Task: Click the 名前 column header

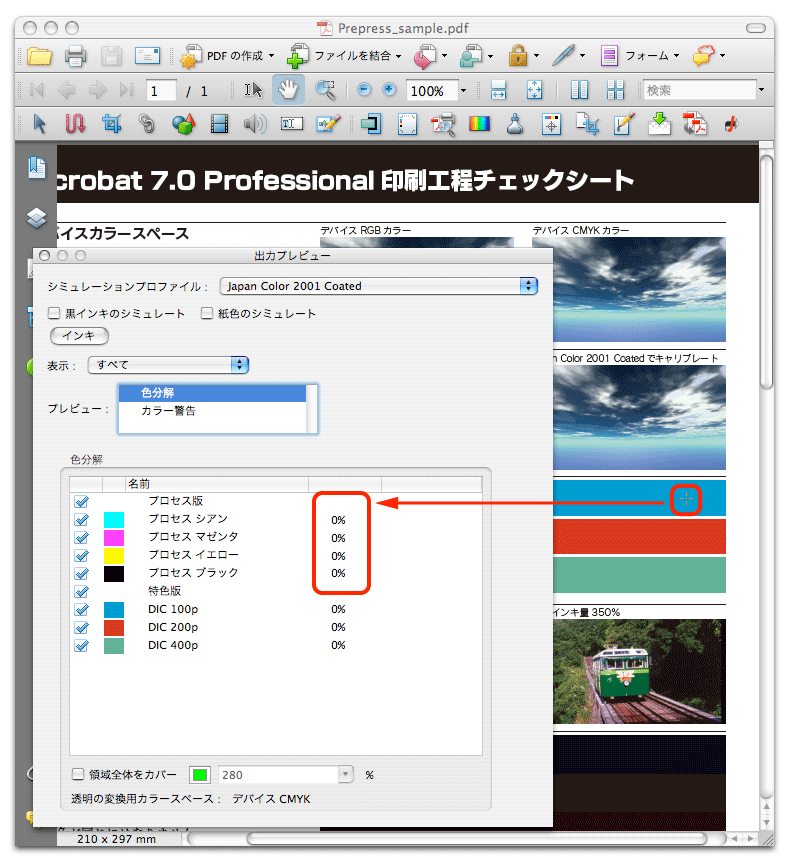Action: coord(216,484)
